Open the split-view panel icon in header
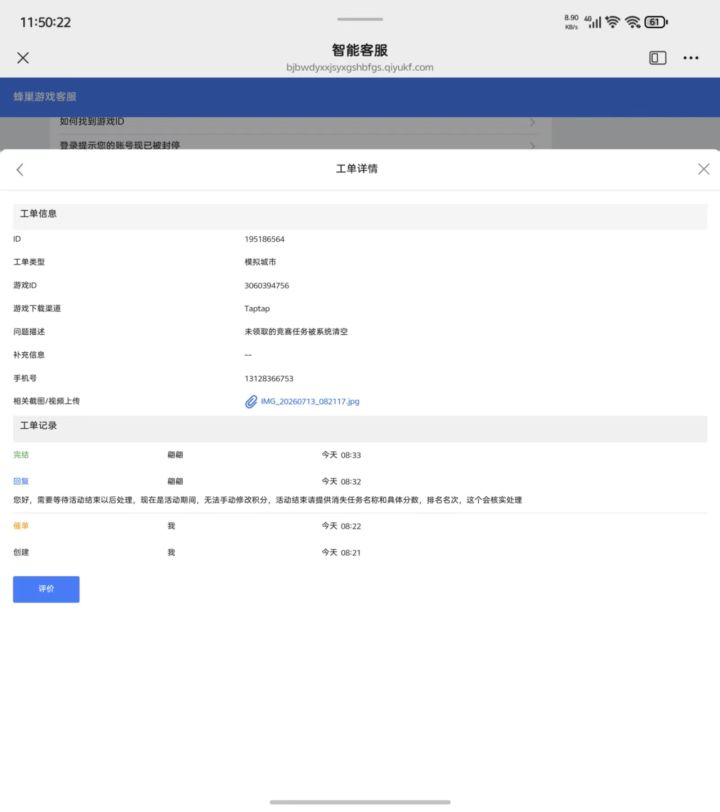Screen dimensions: 720x812 coord(657,57)
